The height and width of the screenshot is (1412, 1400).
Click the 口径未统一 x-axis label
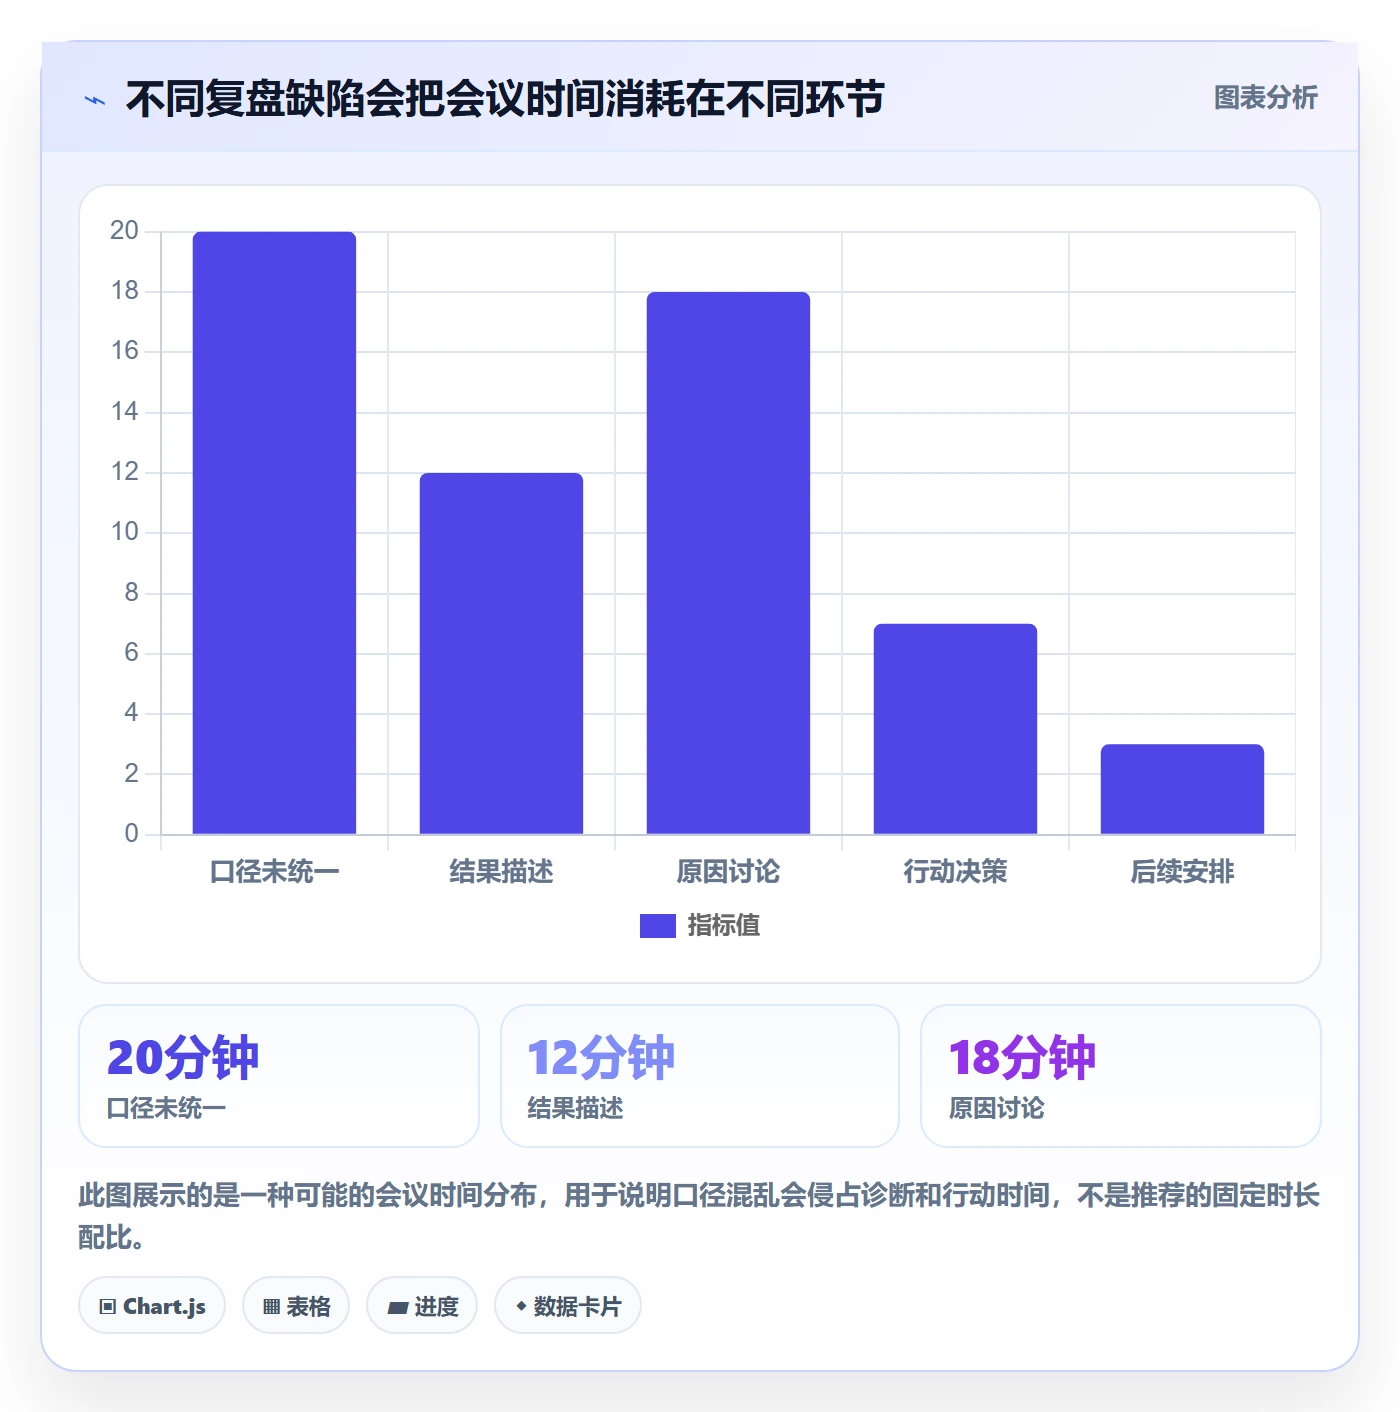click(274, 872)
